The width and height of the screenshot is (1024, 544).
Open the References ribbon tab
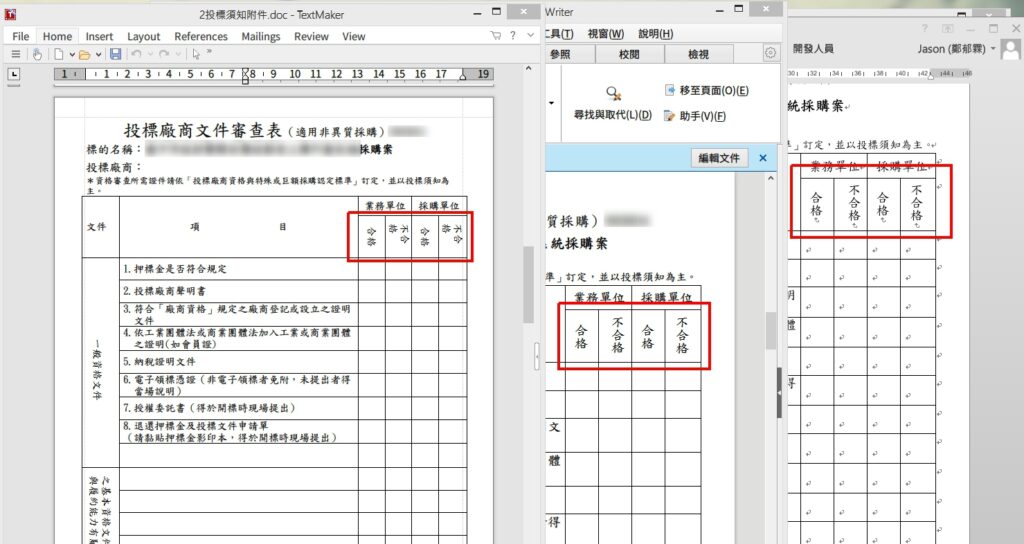coord(201,37)
